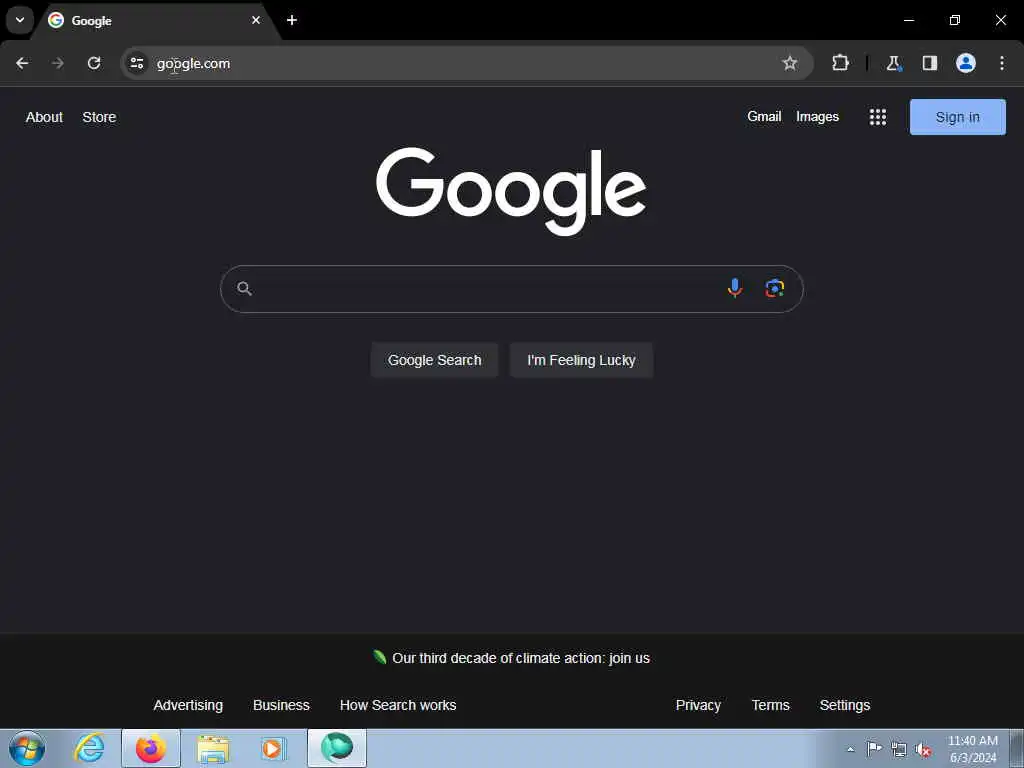This screenshot has height=768, width=1024.
Task: Open How Search works link
Action: 398,705
